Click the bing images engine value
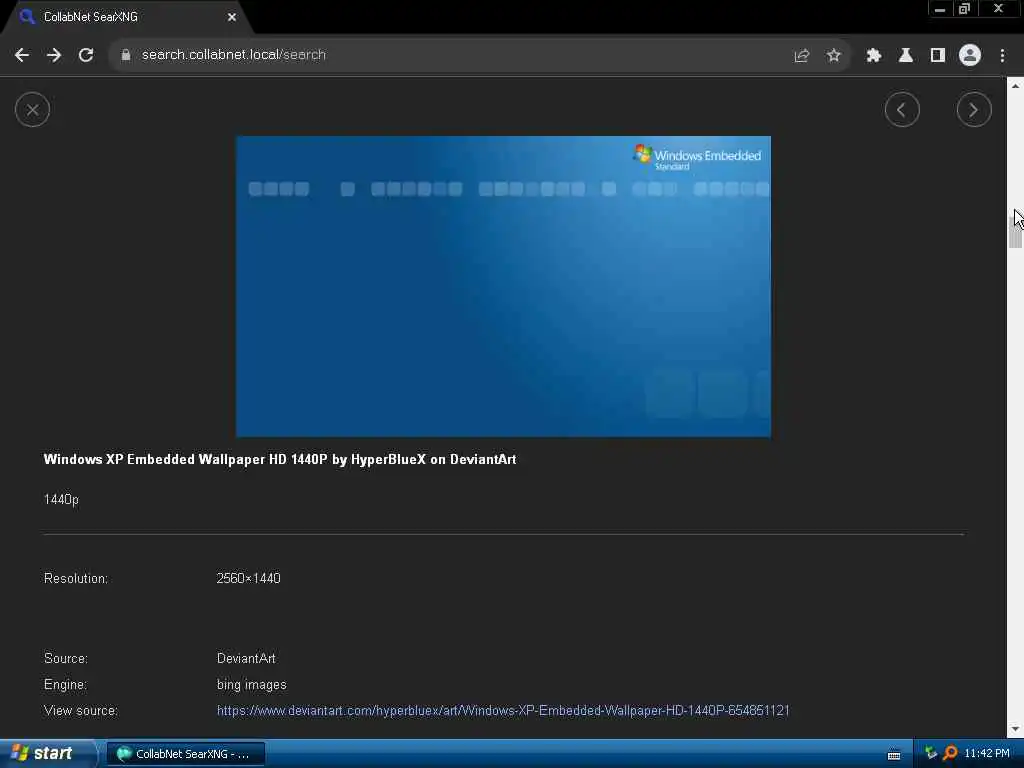 (x=251, y=684)
